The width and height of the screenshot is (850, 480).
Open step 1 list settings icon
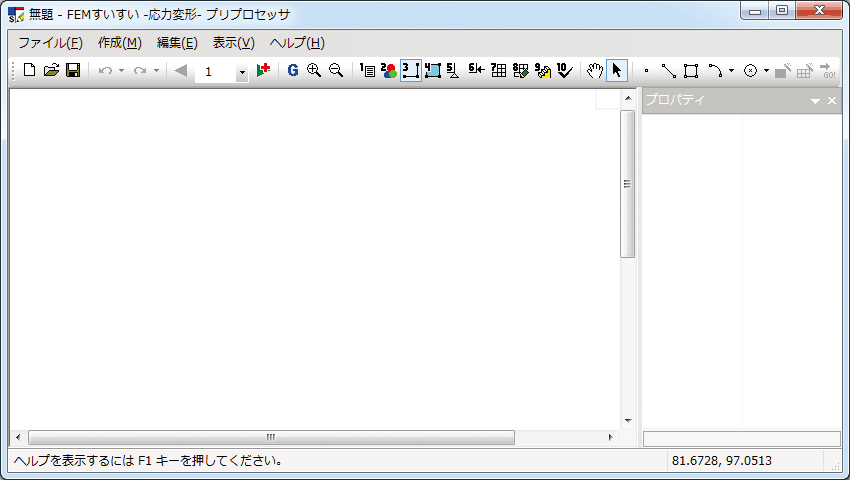tap(368, 71)
